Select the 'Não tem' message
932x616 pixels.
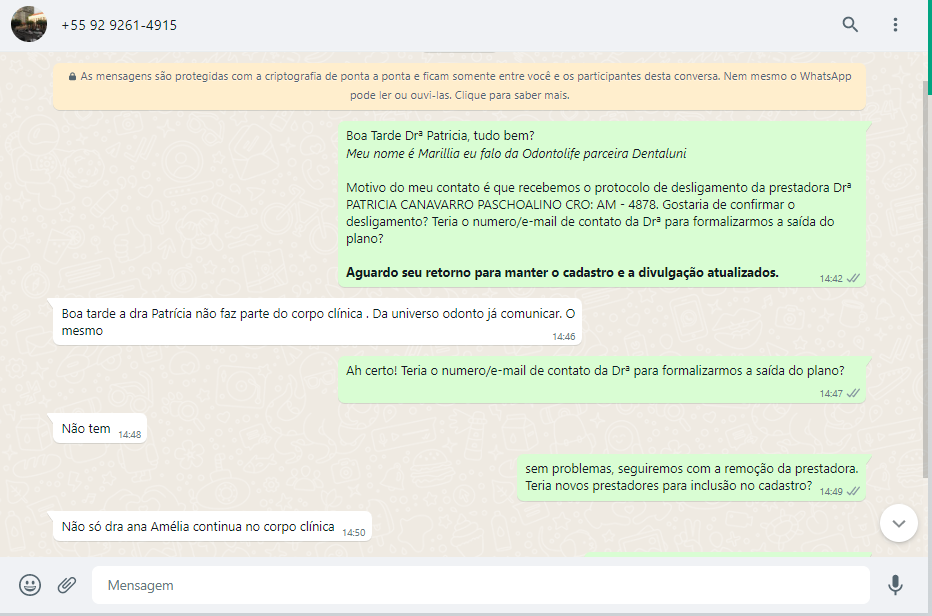(100, 428)
